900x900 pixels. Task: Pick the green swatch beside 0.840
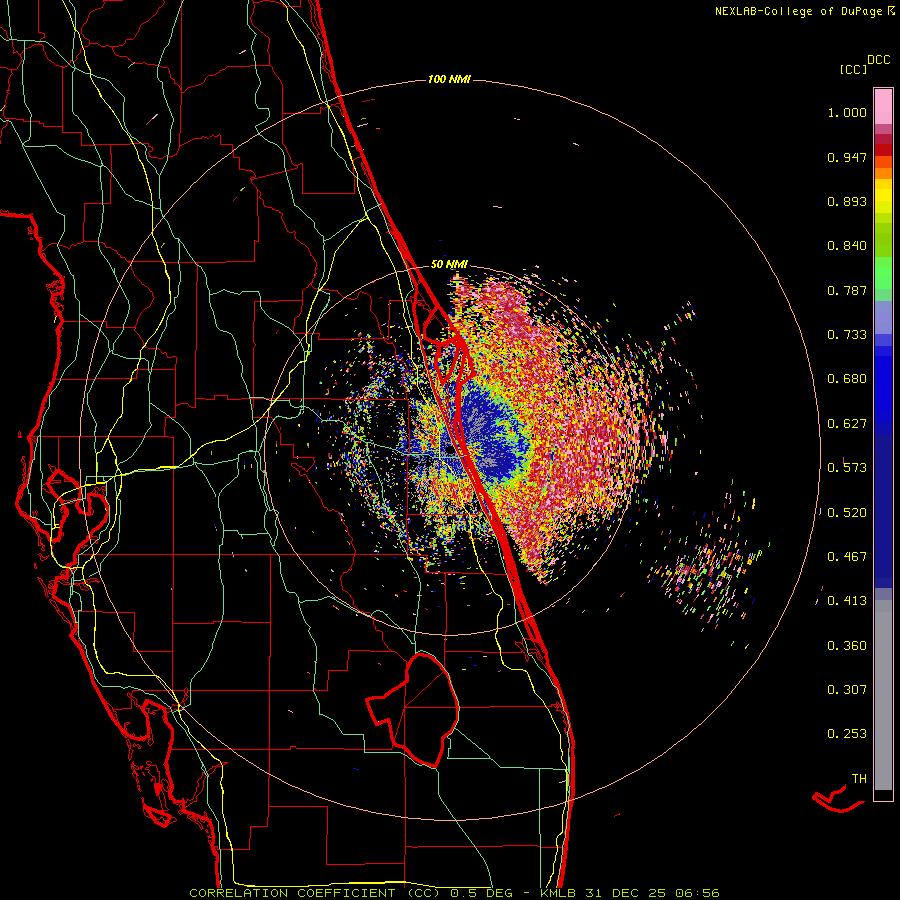(x=883, y=240)
